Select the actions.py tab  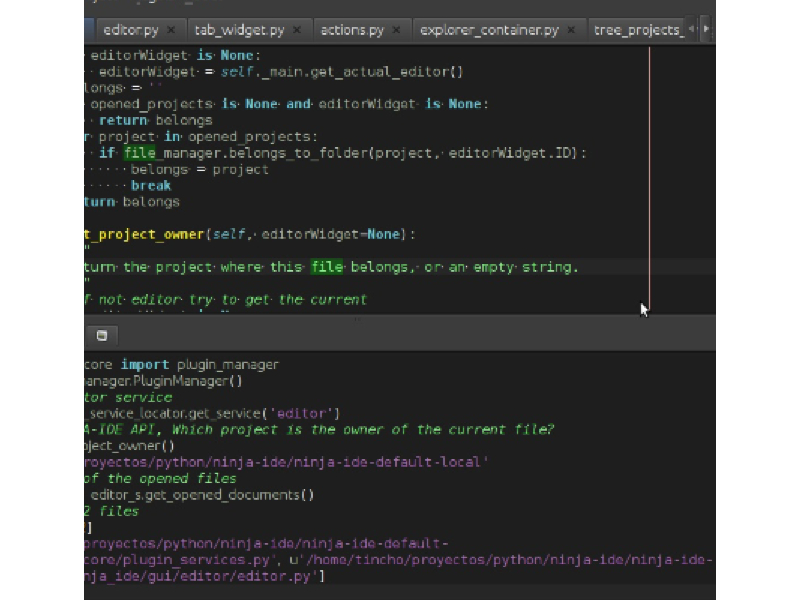click(351, 30)
